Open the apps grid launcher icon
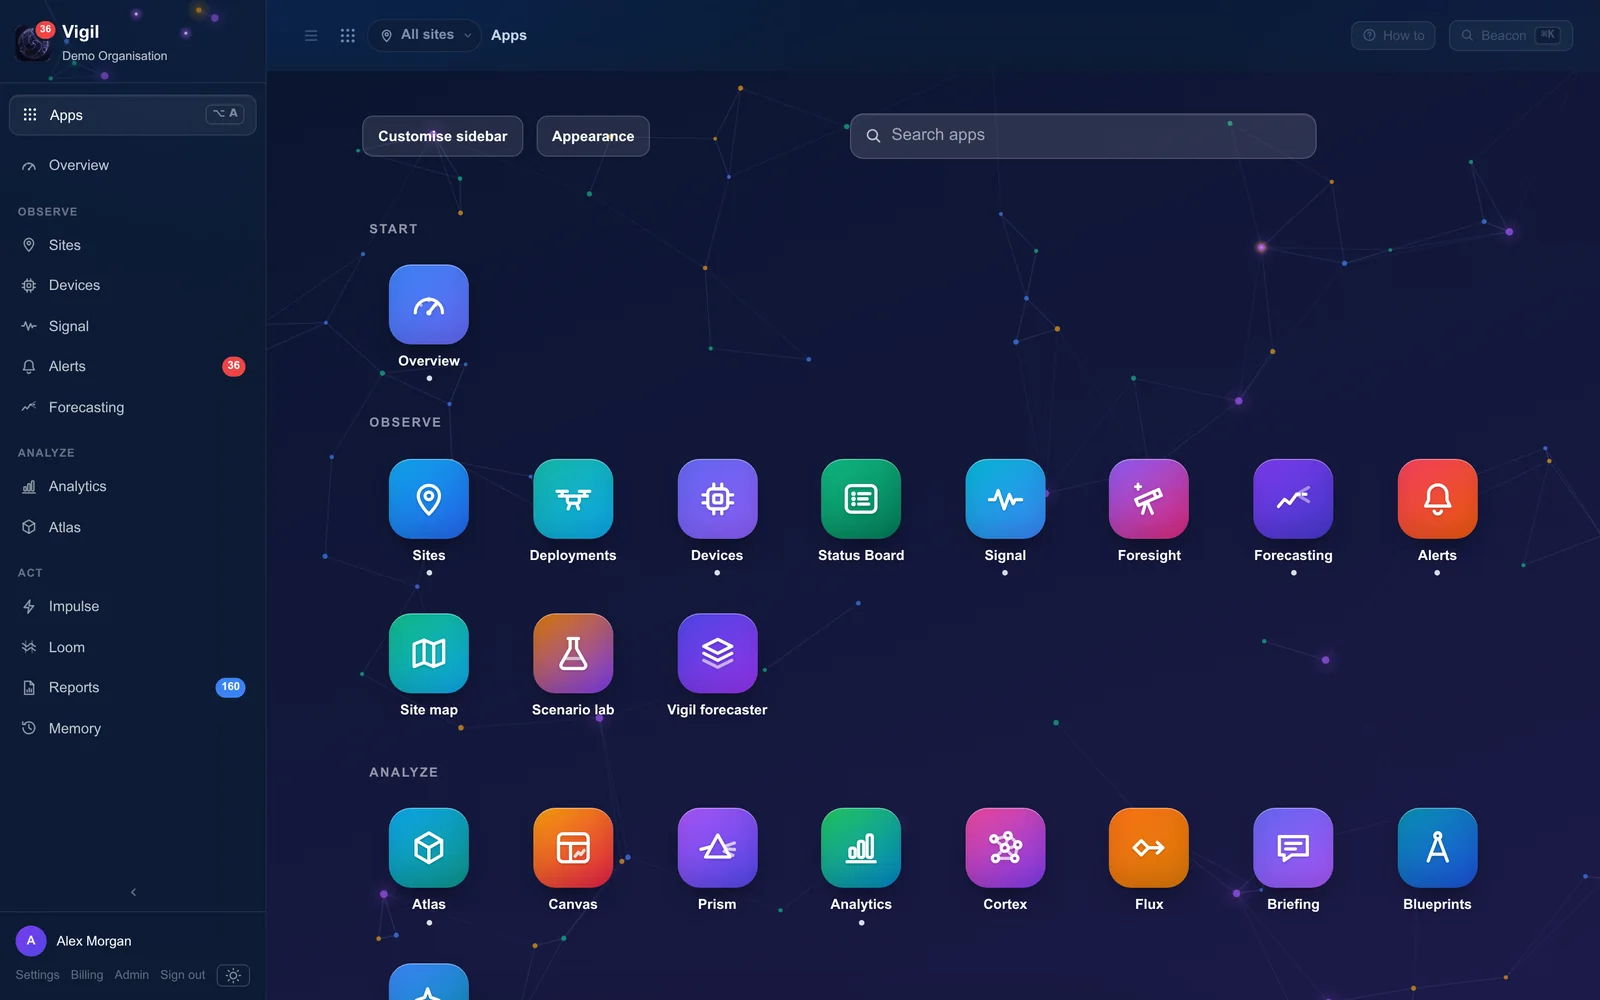Screen dimensions: 1600x1000 348,35
